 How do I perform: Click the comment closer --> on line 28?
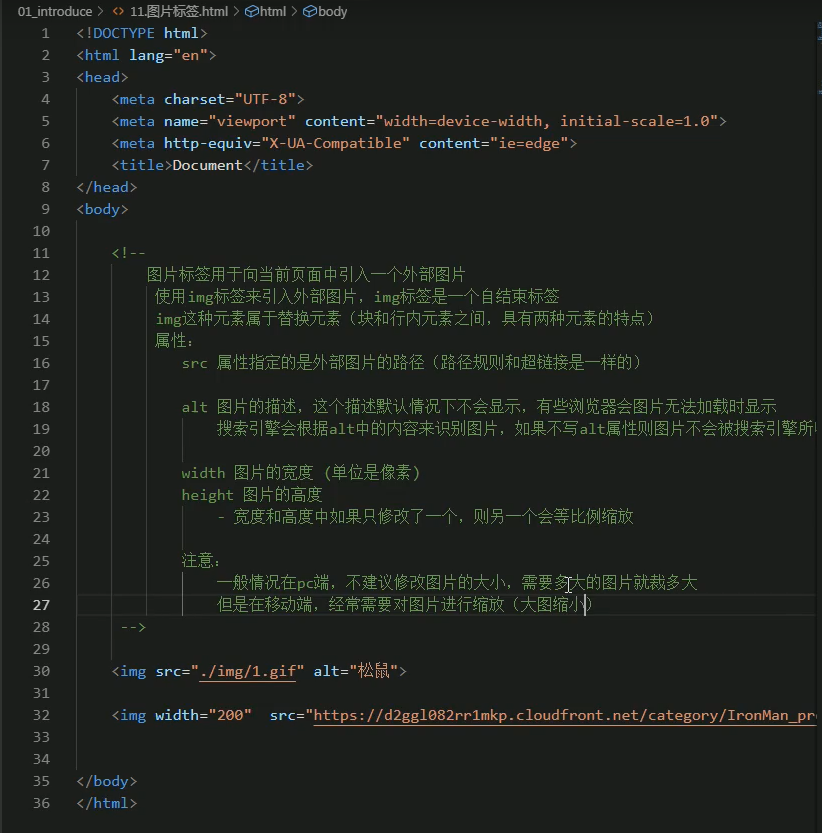[133, 627]
